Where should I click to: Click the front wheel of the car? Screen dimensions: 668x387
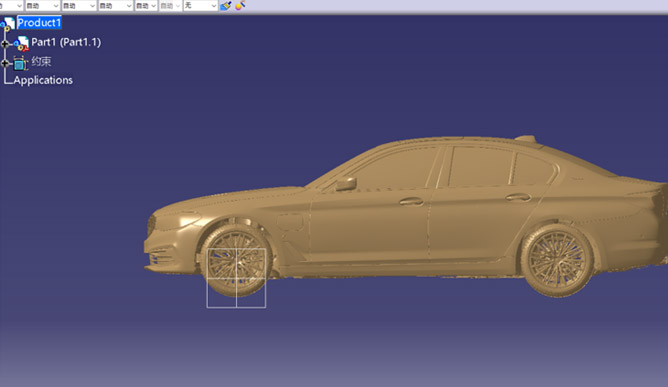coord(236,261)
